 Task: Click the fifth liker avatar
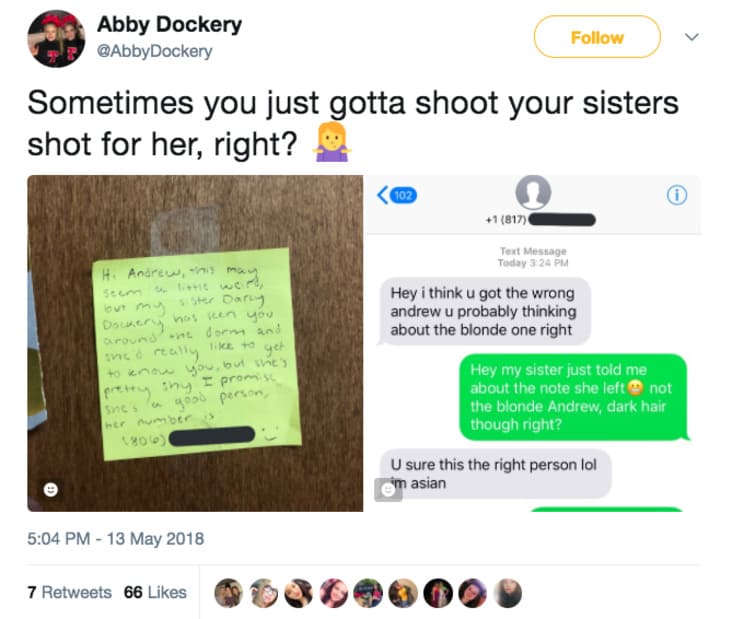368,593
